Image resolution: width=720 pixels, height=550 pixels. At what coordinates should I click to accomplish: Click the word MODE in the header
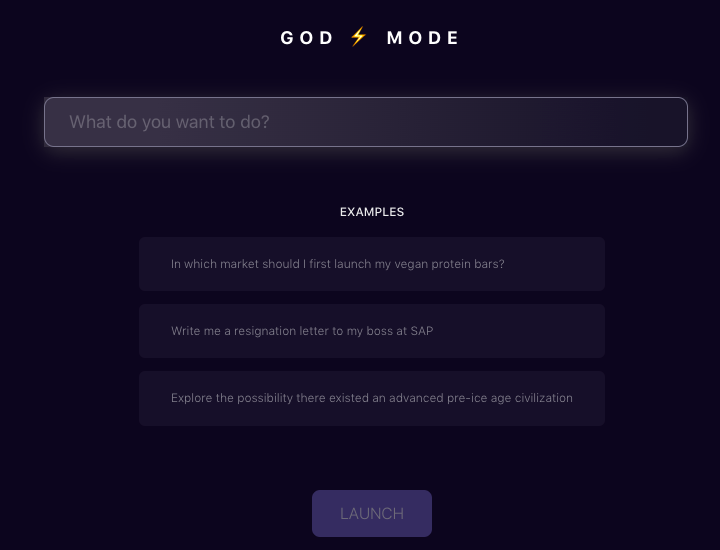tap(424, 38)
